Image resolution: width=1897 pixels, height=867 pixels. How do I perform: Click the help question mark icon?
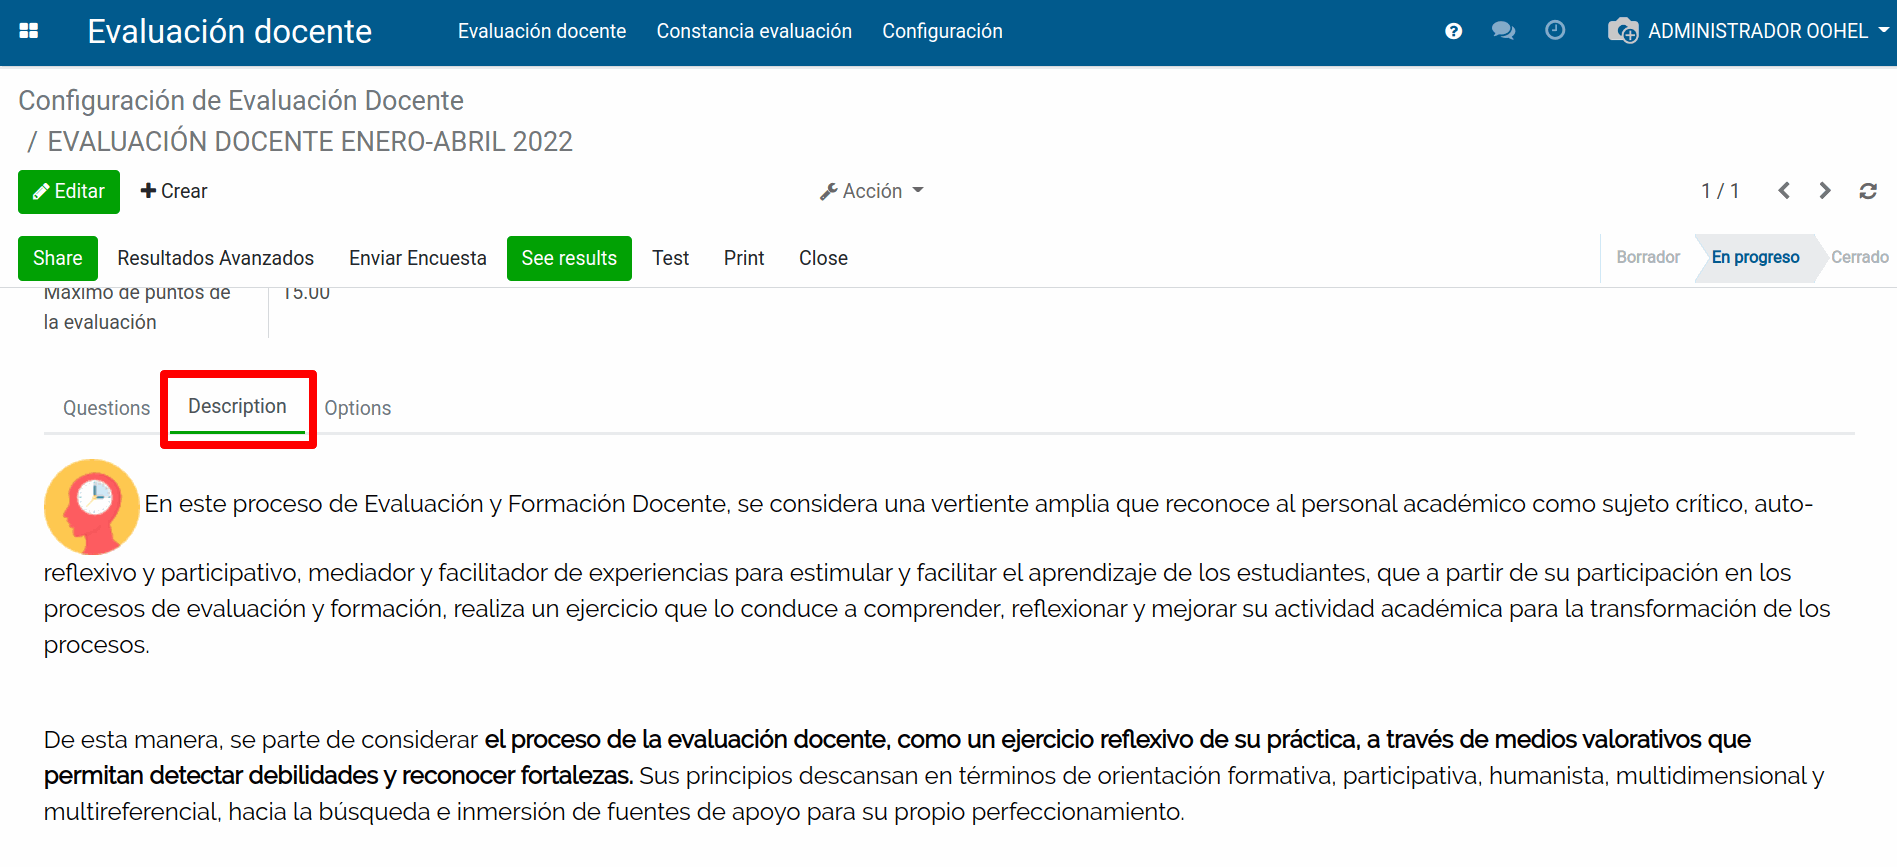pos(1453,31)
